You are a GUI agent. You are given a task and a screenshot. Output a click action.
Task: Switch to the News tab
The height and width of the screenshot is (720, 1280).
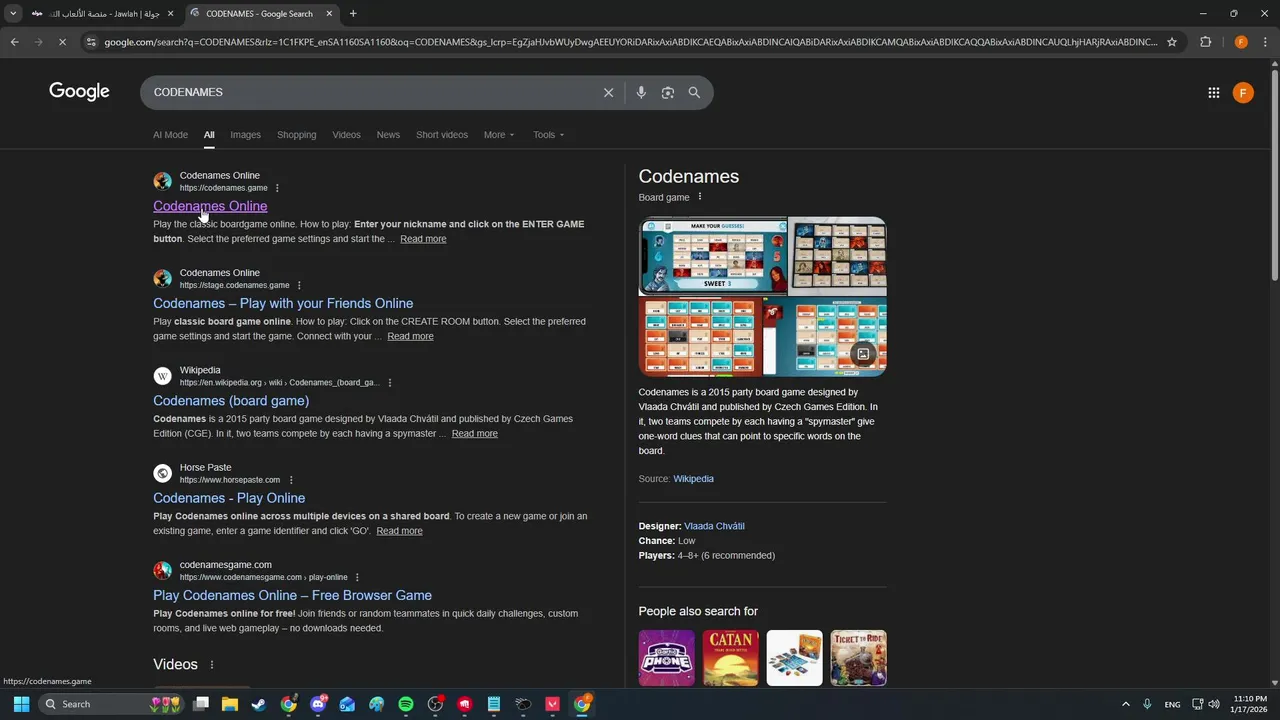388,135
